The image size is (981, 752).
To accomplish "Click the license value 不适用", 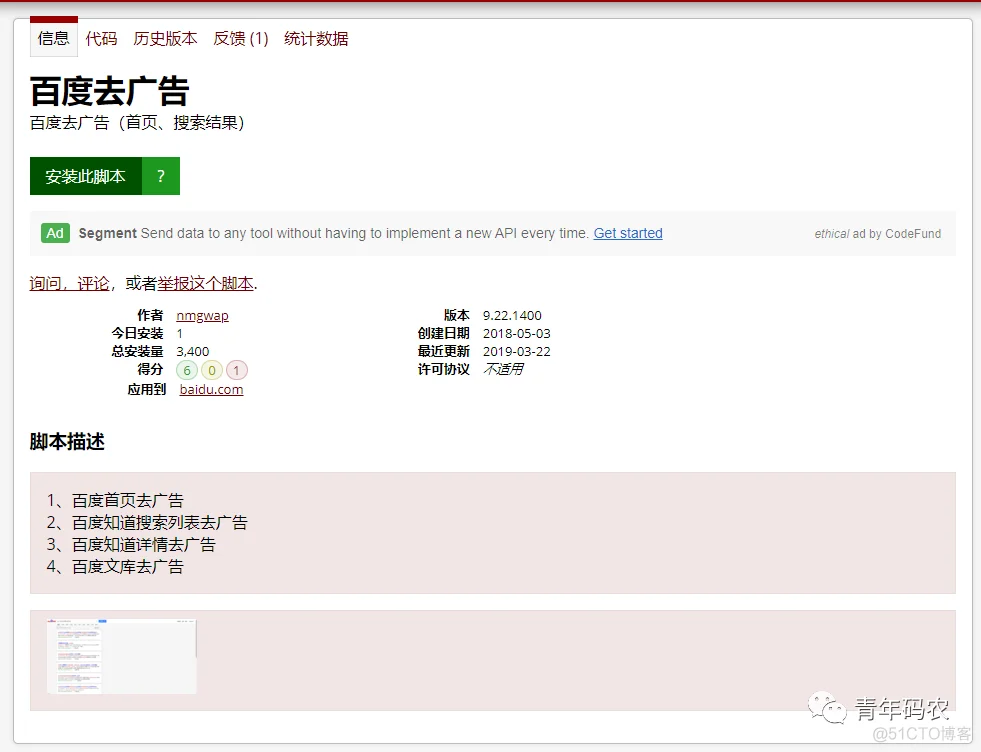I will pos(503,369).
